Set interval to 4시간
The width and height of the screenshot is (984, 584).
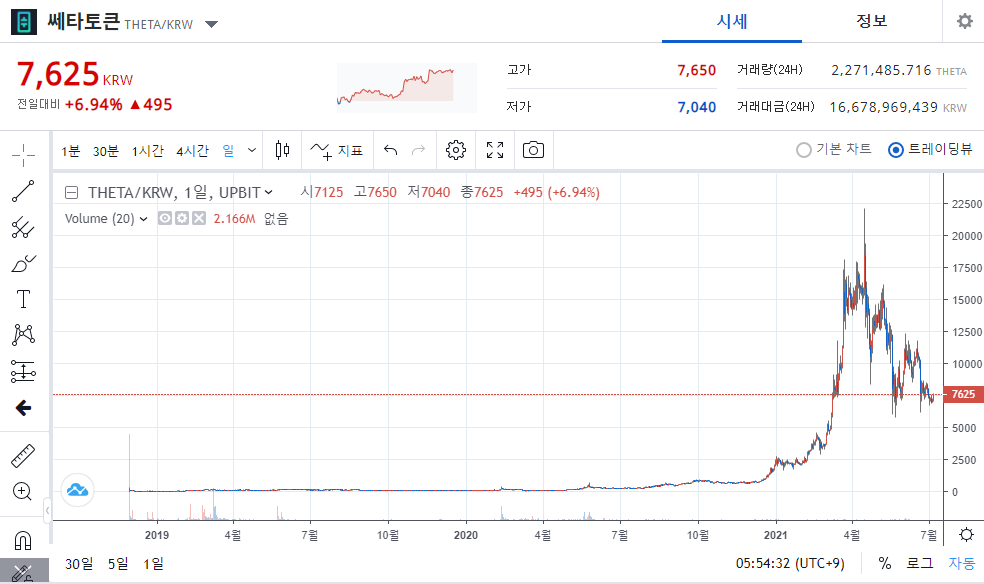tap(192, 151)
